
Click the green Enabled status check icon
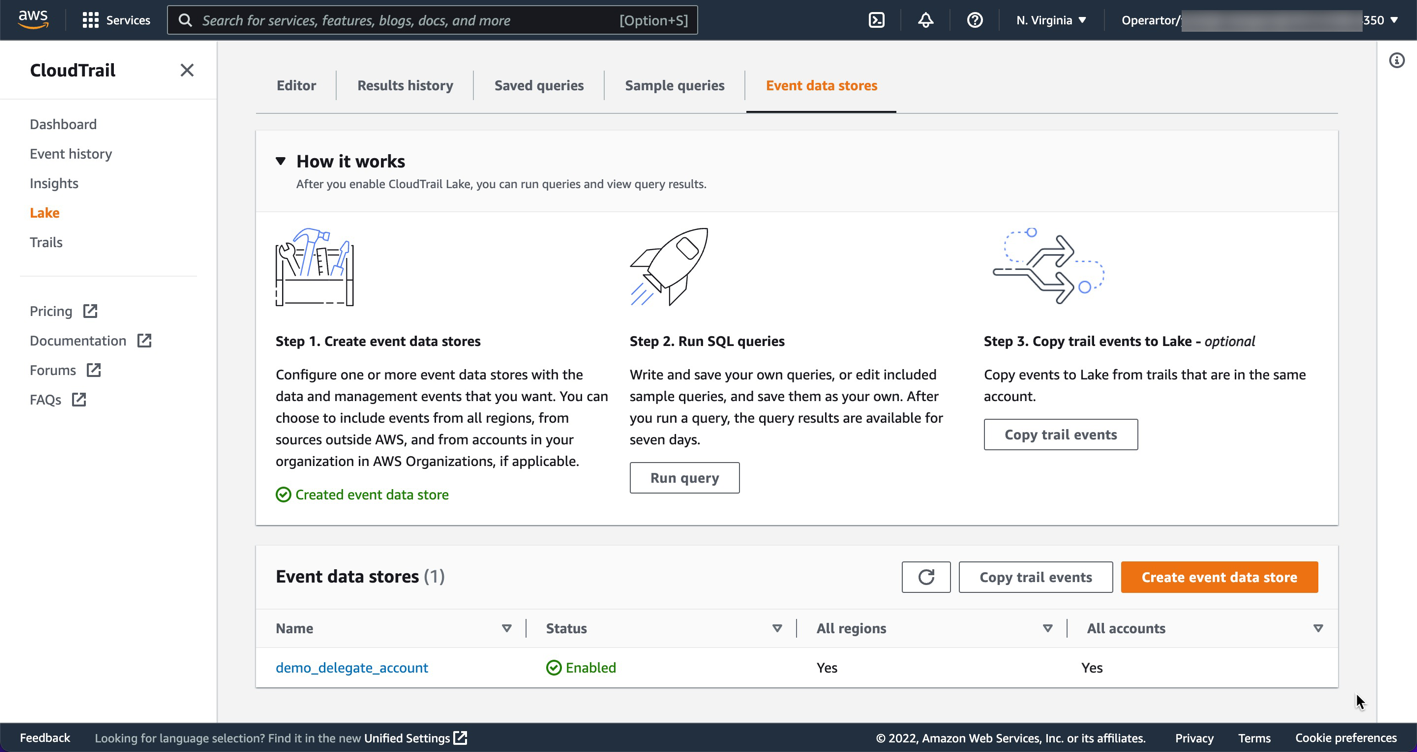click(554, 668)
